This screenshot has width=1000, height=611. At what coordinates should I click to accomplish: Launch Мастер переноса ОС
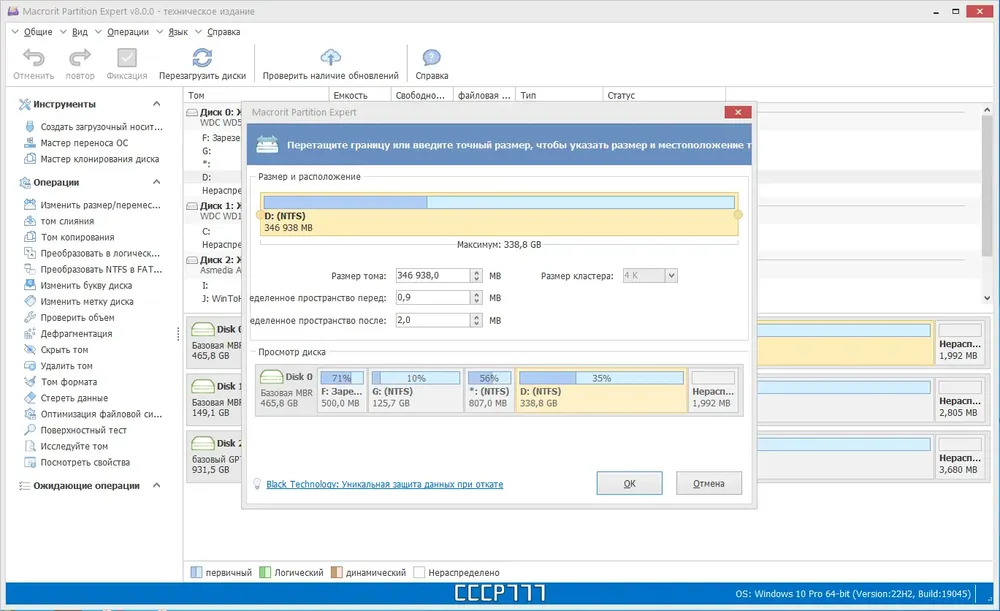click(x=77, y=143)
